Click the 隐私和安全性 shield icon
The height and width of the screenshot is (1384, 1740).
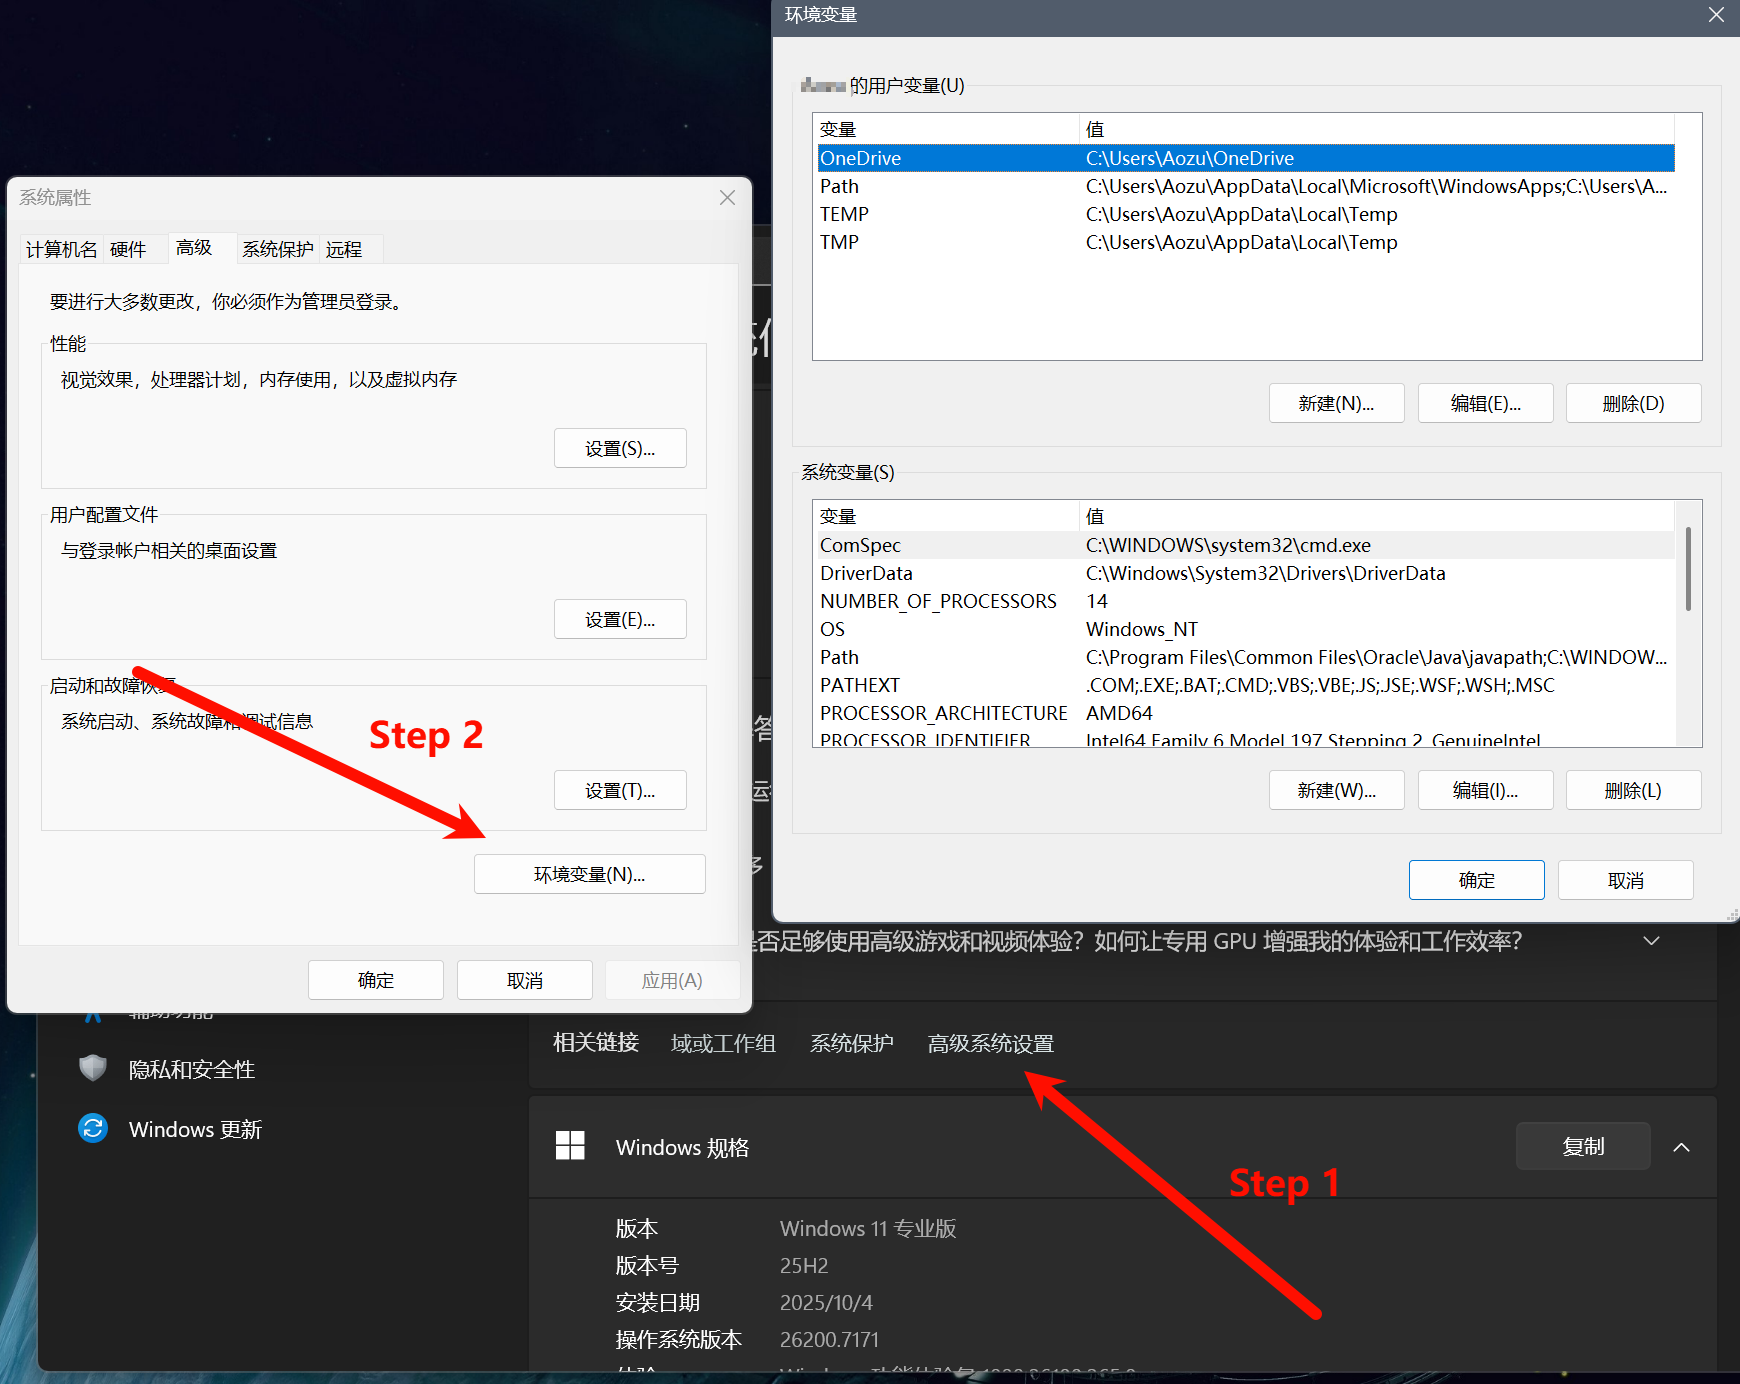pos(93,1068)
